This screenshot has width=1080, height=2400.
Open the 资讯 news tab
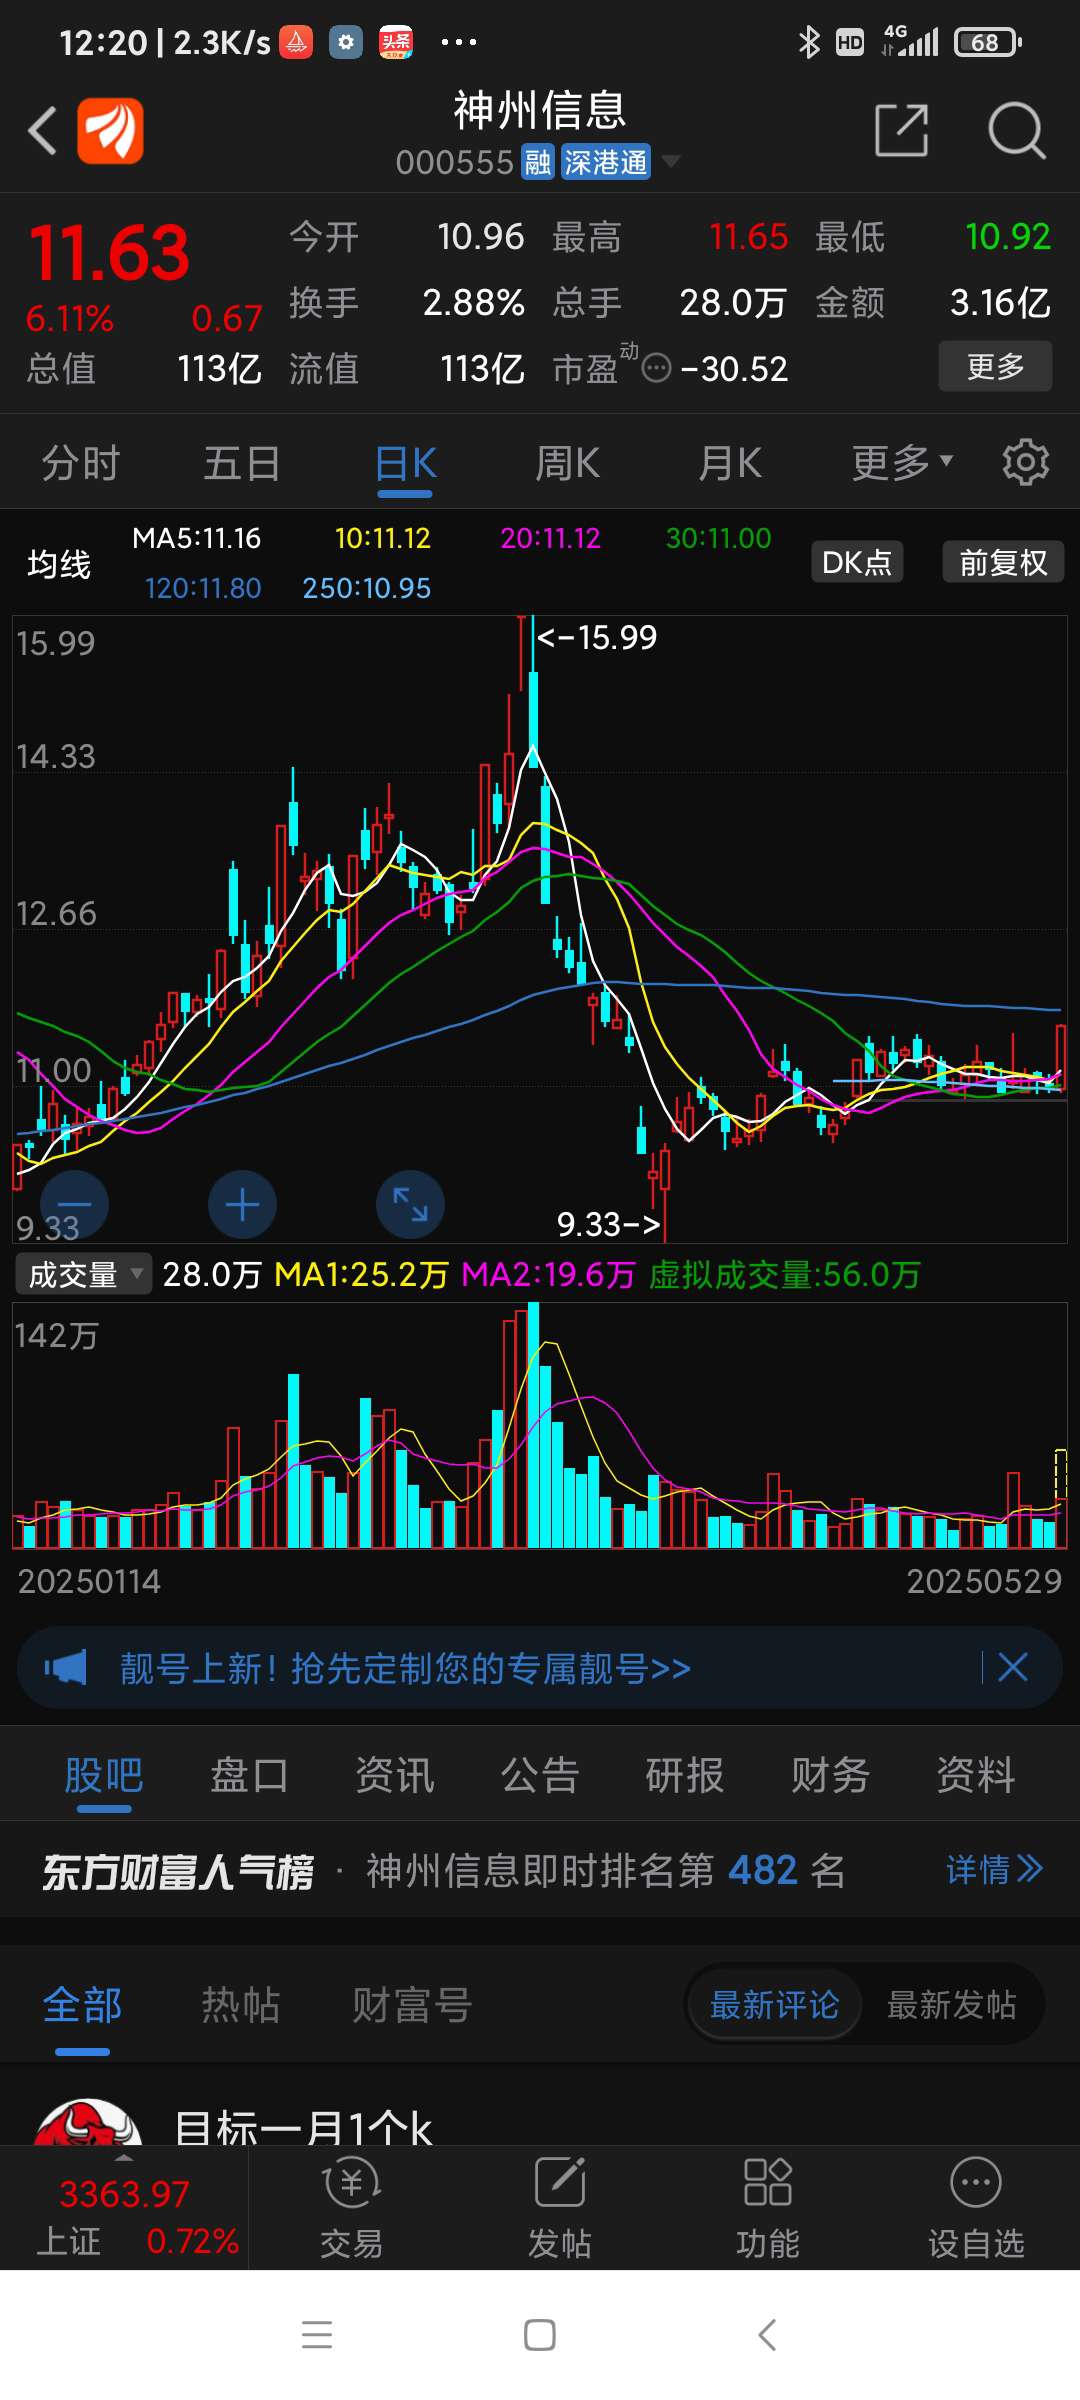[395, 1776]
